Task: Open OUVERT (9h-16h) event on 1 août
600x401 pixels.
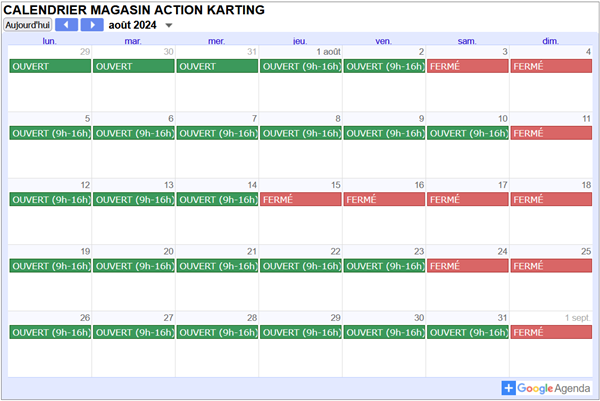Action: (301, 66)
